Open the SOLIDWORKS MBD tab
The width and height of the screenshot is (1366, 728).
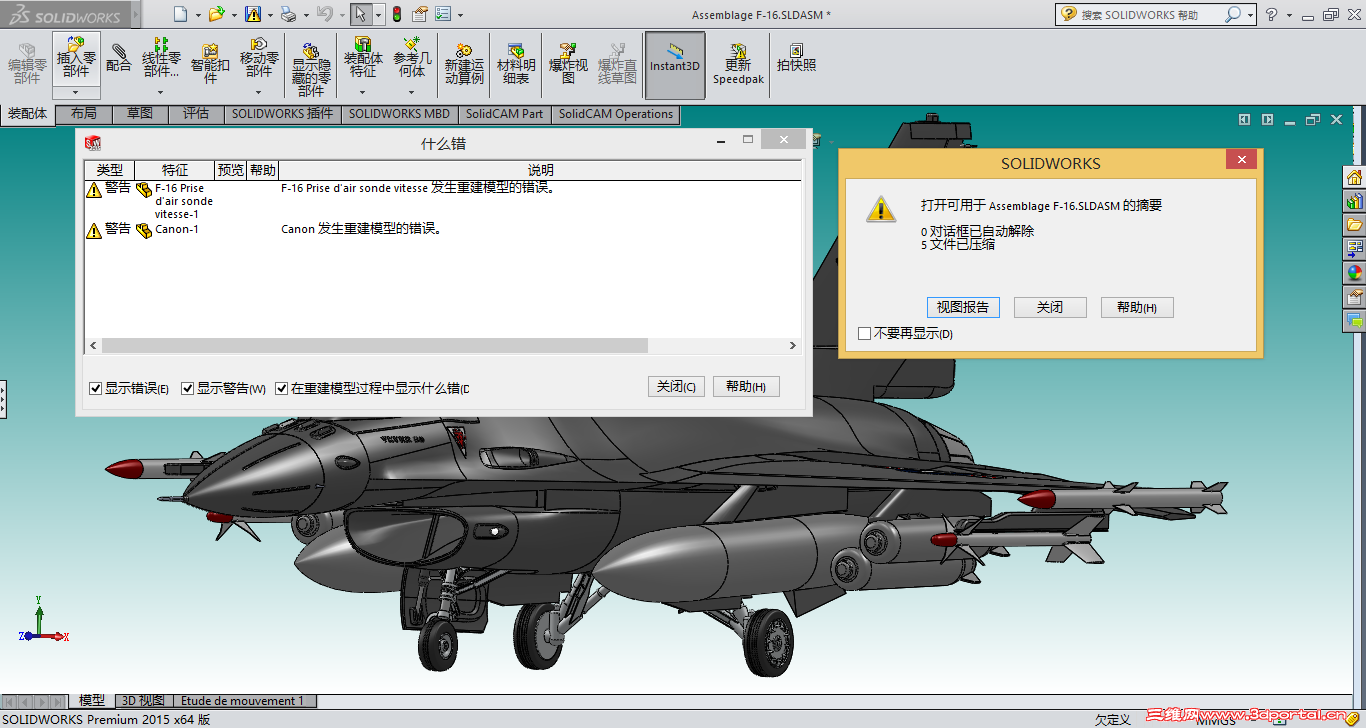tap(400, 114)
